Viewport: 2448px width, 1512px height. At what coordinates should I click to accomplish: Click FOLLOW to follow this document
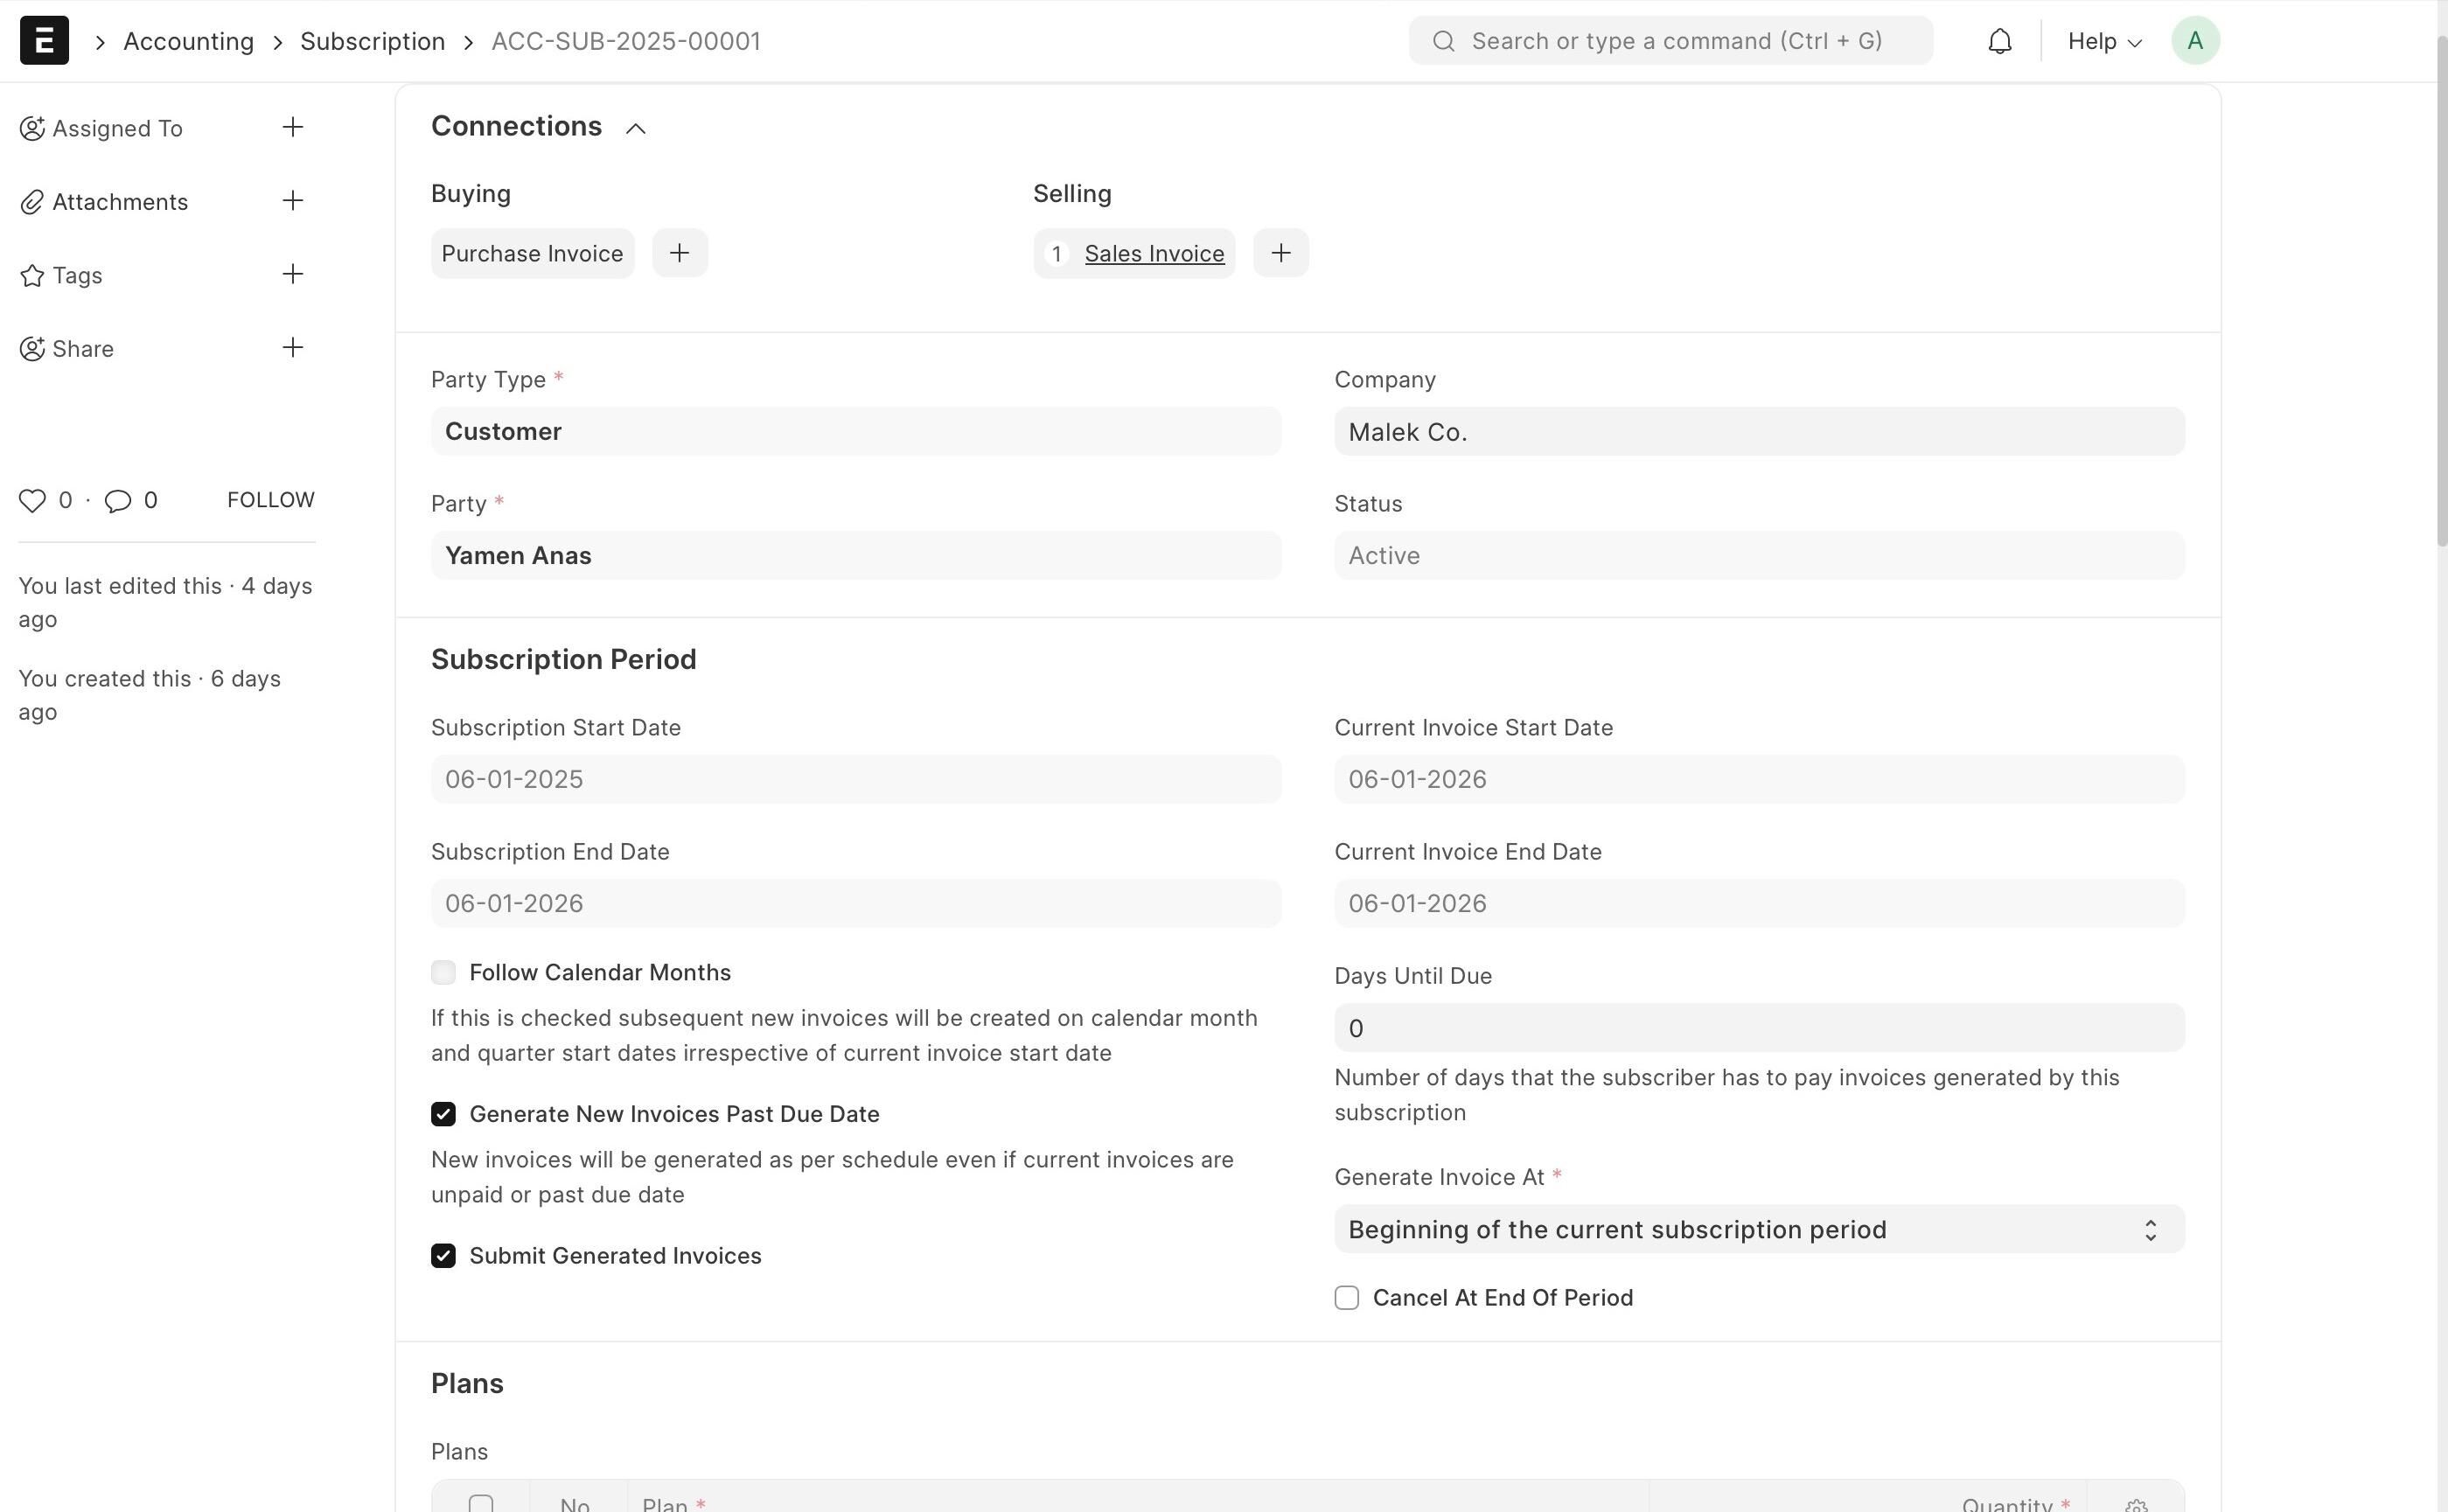click(270, 500)
